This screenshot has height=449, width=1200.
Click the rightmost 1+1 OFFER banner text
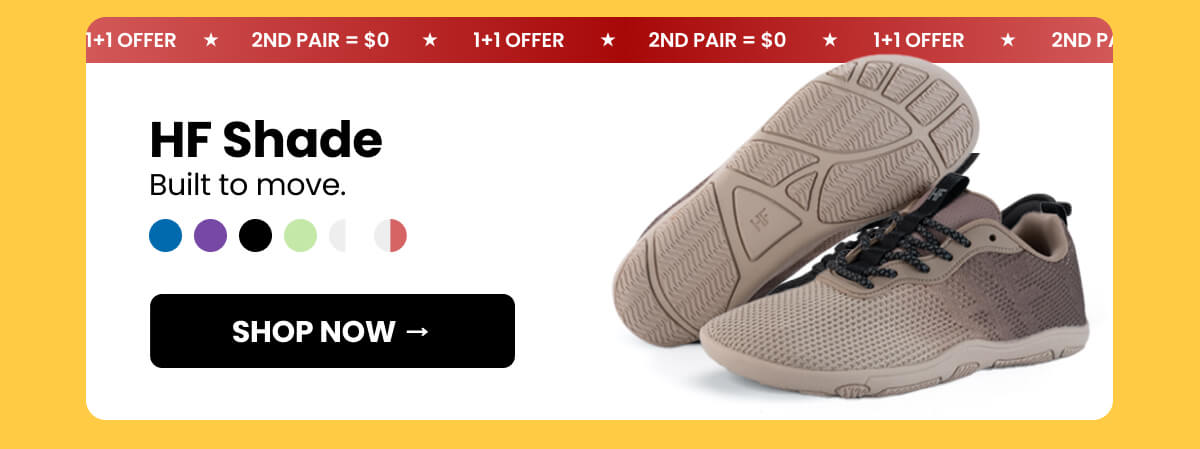(x=918, y=41)
